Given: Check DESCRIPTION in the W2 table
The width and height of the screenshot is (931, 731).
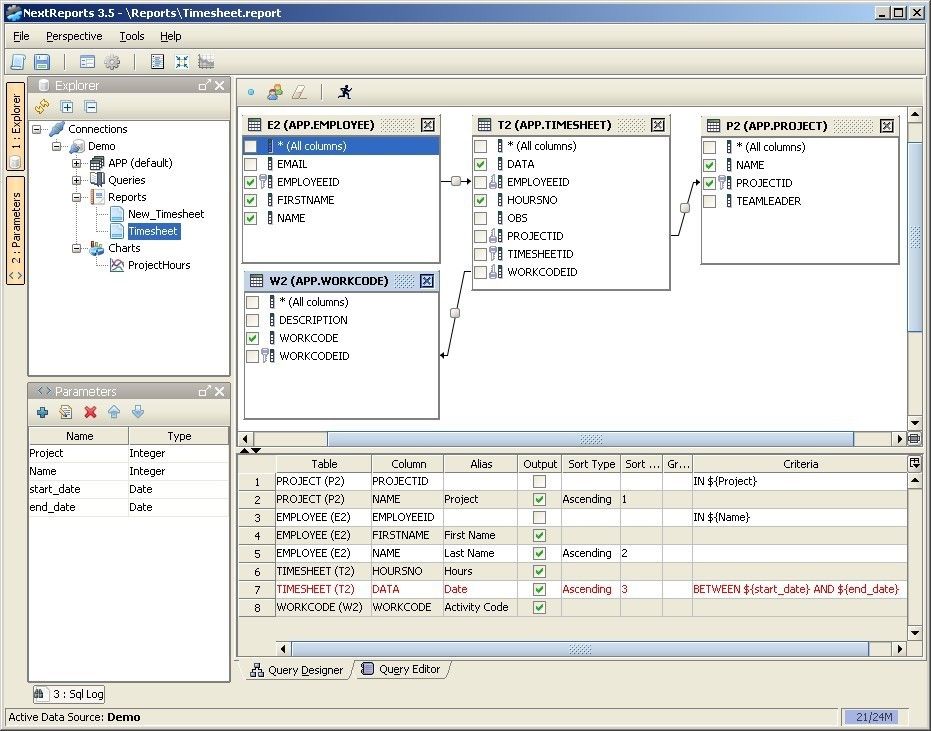Looking at the screenshot, I should click(x=252, y=320).
